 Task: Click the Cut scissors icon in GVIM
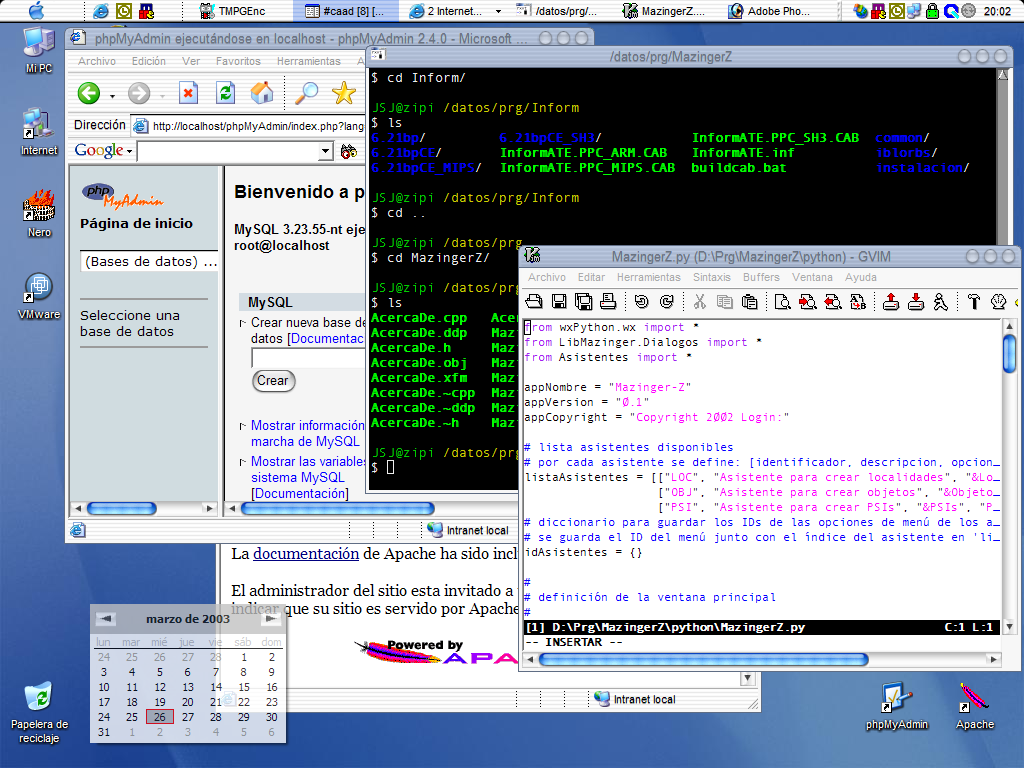click(x=699, y=301)
